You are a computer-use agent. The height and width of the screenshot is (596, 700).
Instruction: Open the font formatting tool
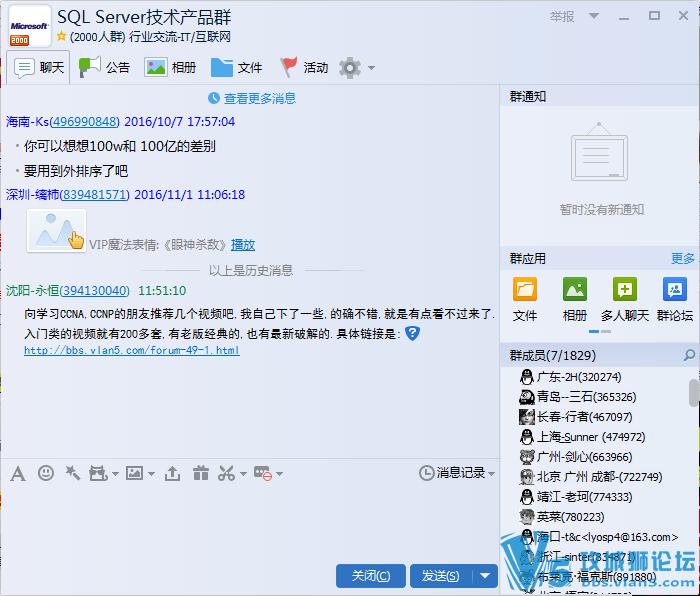18,473
